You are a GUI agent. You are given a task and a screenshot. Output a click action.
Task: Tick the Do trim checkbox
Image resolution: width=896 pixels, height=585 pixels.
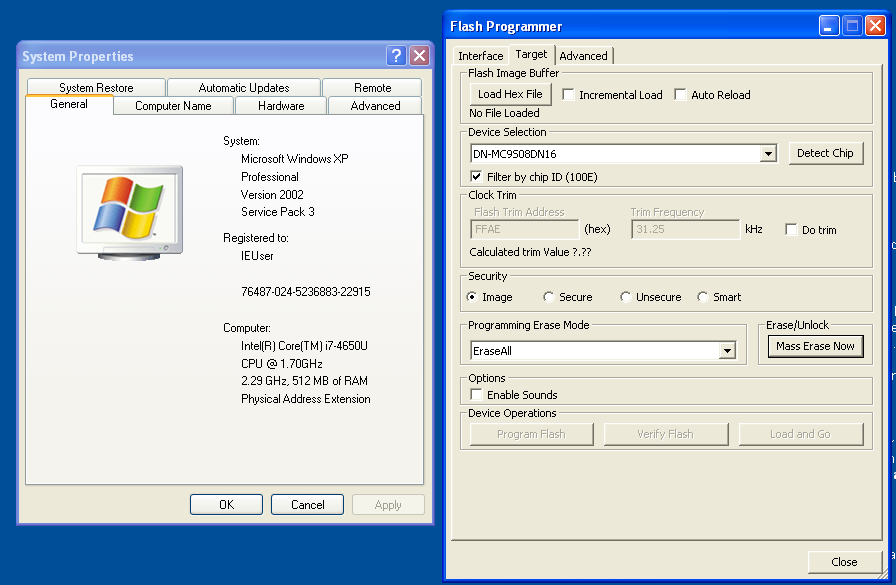click(x=791, y=230)
